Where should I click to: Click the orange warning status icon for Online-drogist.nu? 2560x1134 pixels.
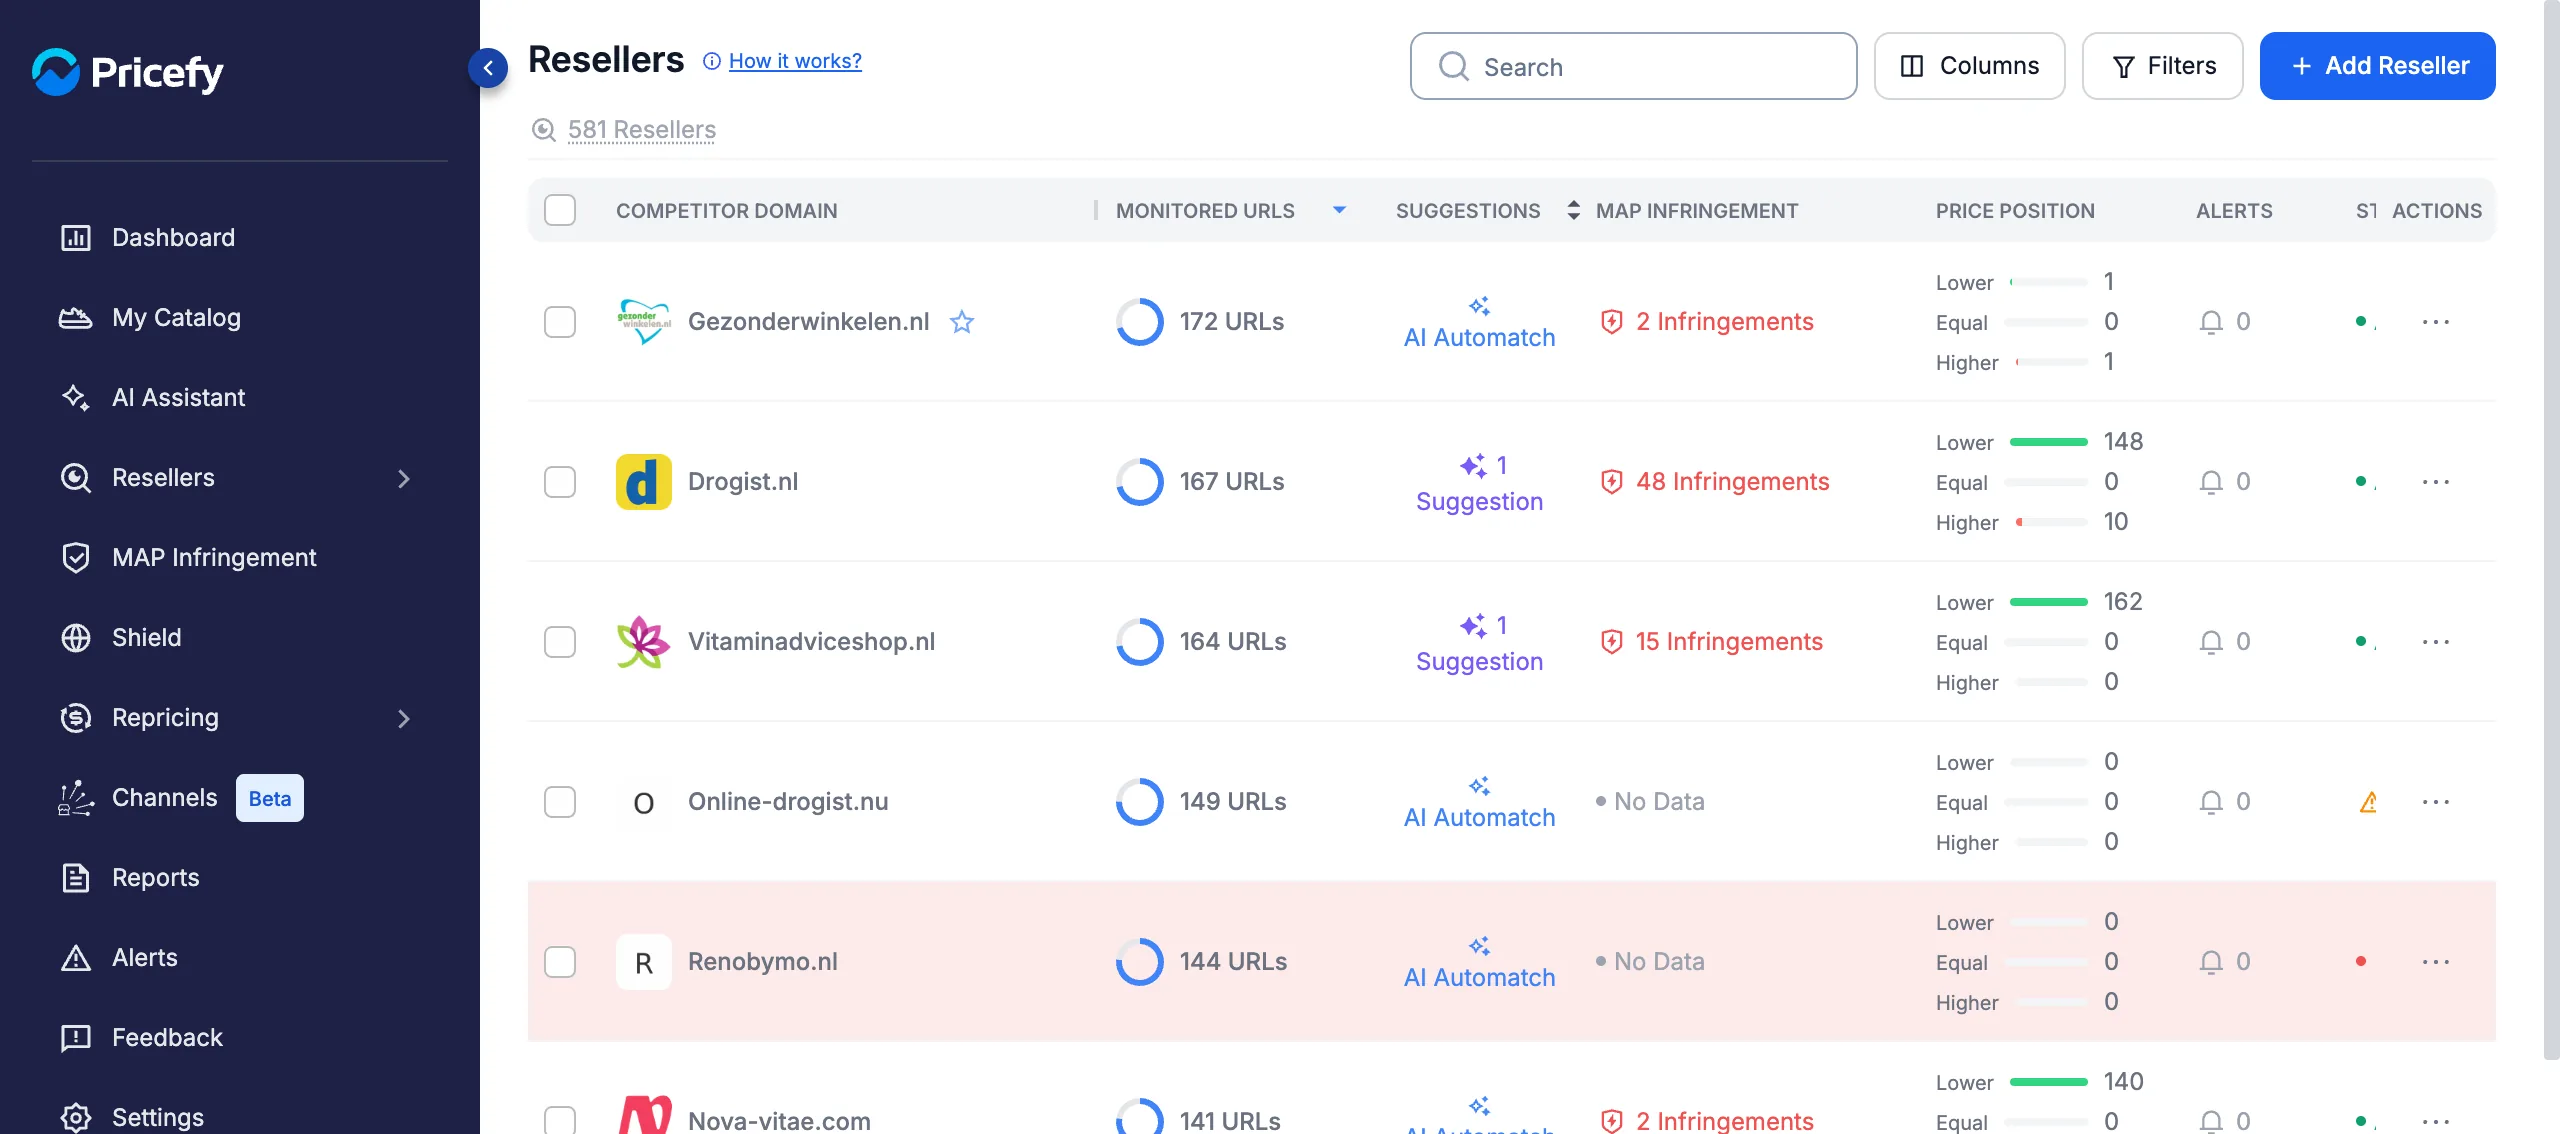click(2368, 802)
